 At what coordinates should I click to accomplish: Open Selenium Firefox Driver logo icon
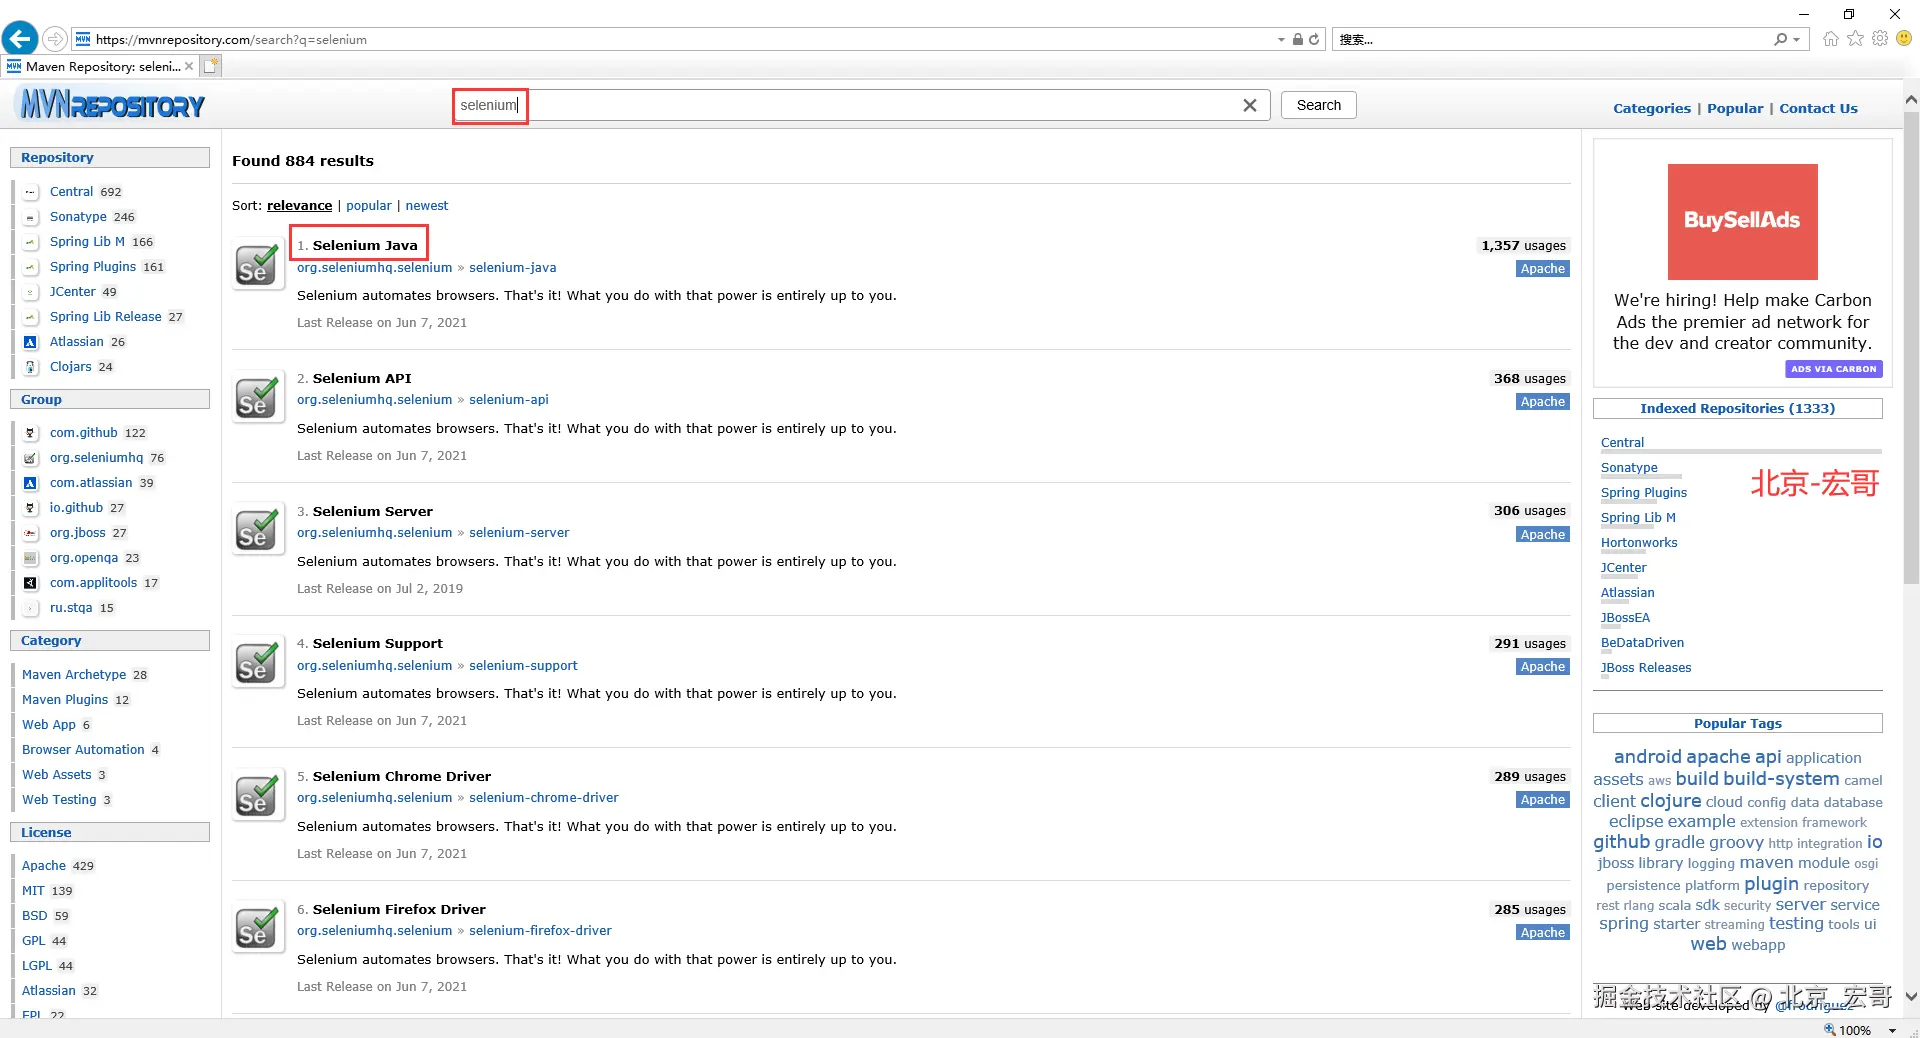pos(258,929)
